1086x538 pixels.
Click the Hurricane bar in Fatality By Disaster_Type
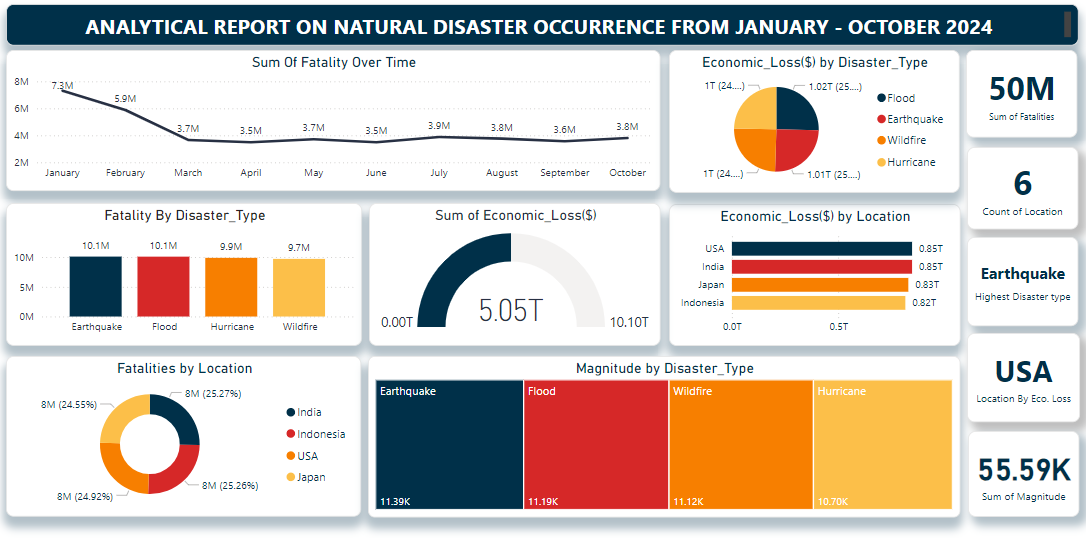[231, 287]
